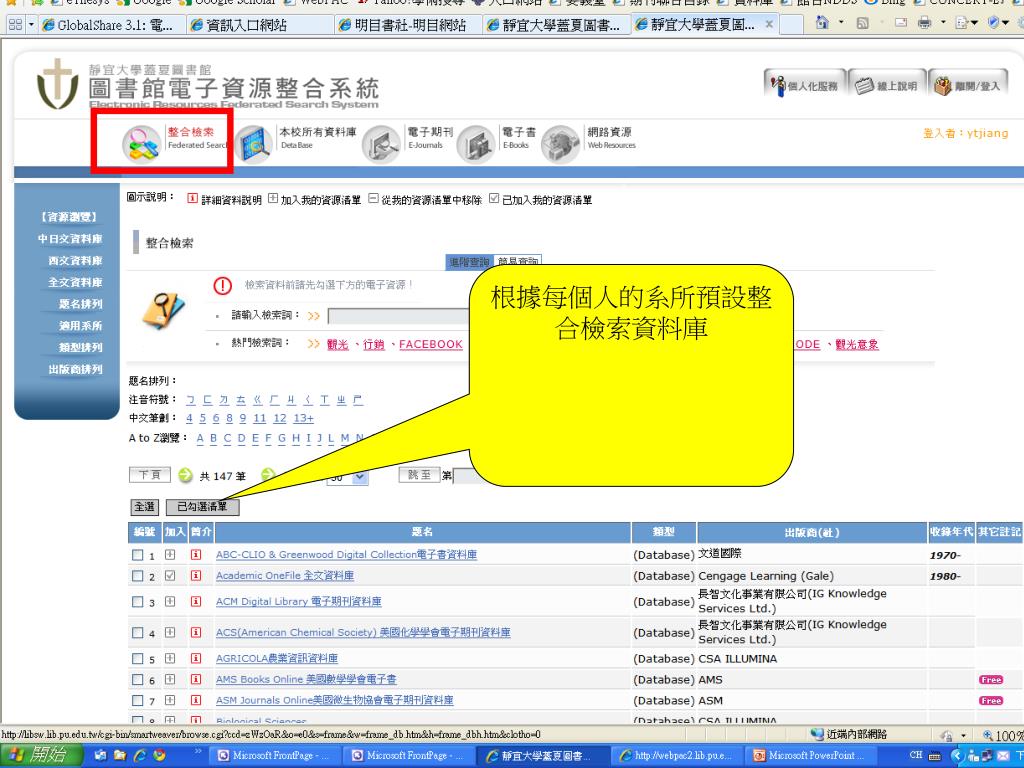Open the E-Journals (電子期刊) icon

tap(381, 144)
